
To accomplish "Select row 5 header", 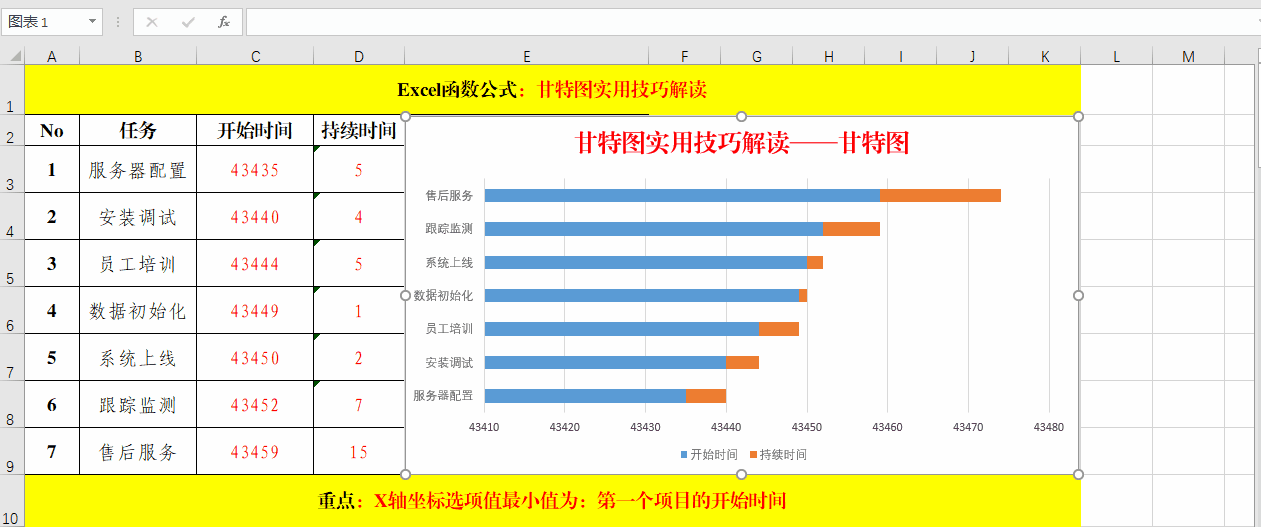I will coord(12,264).
